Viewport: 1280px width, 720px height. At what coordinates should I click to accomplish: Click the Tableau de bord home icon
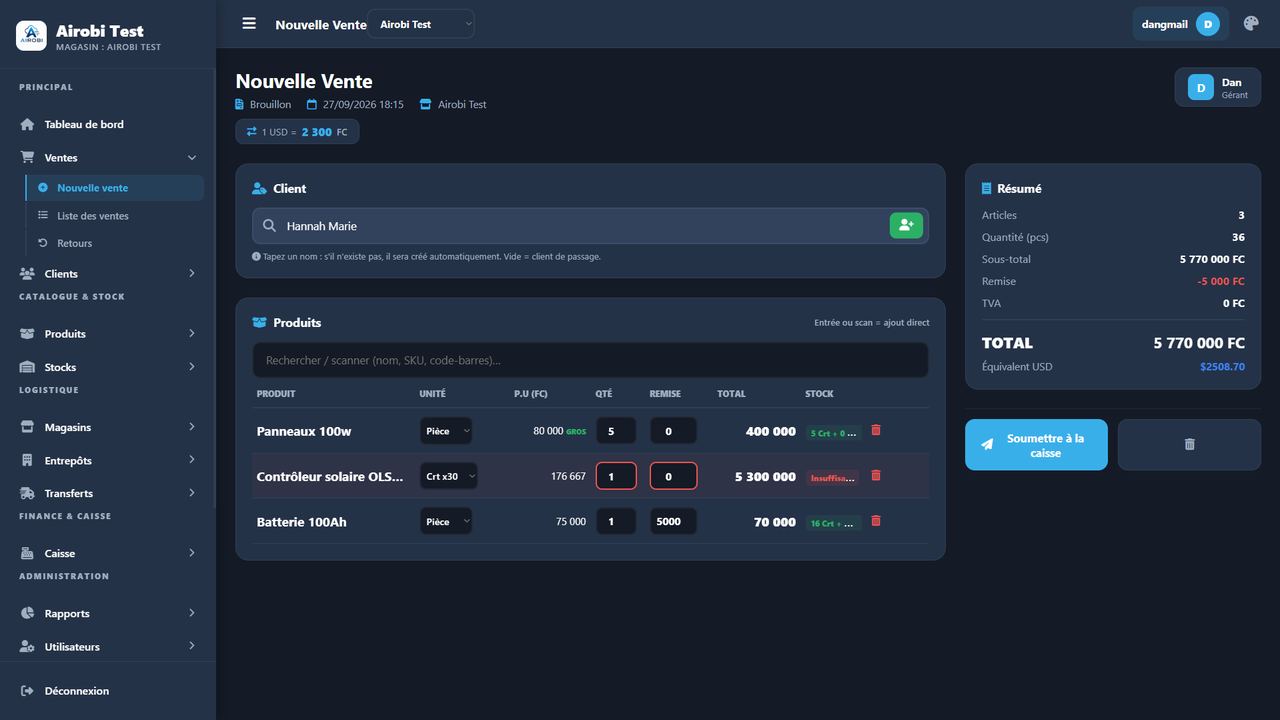28,124
